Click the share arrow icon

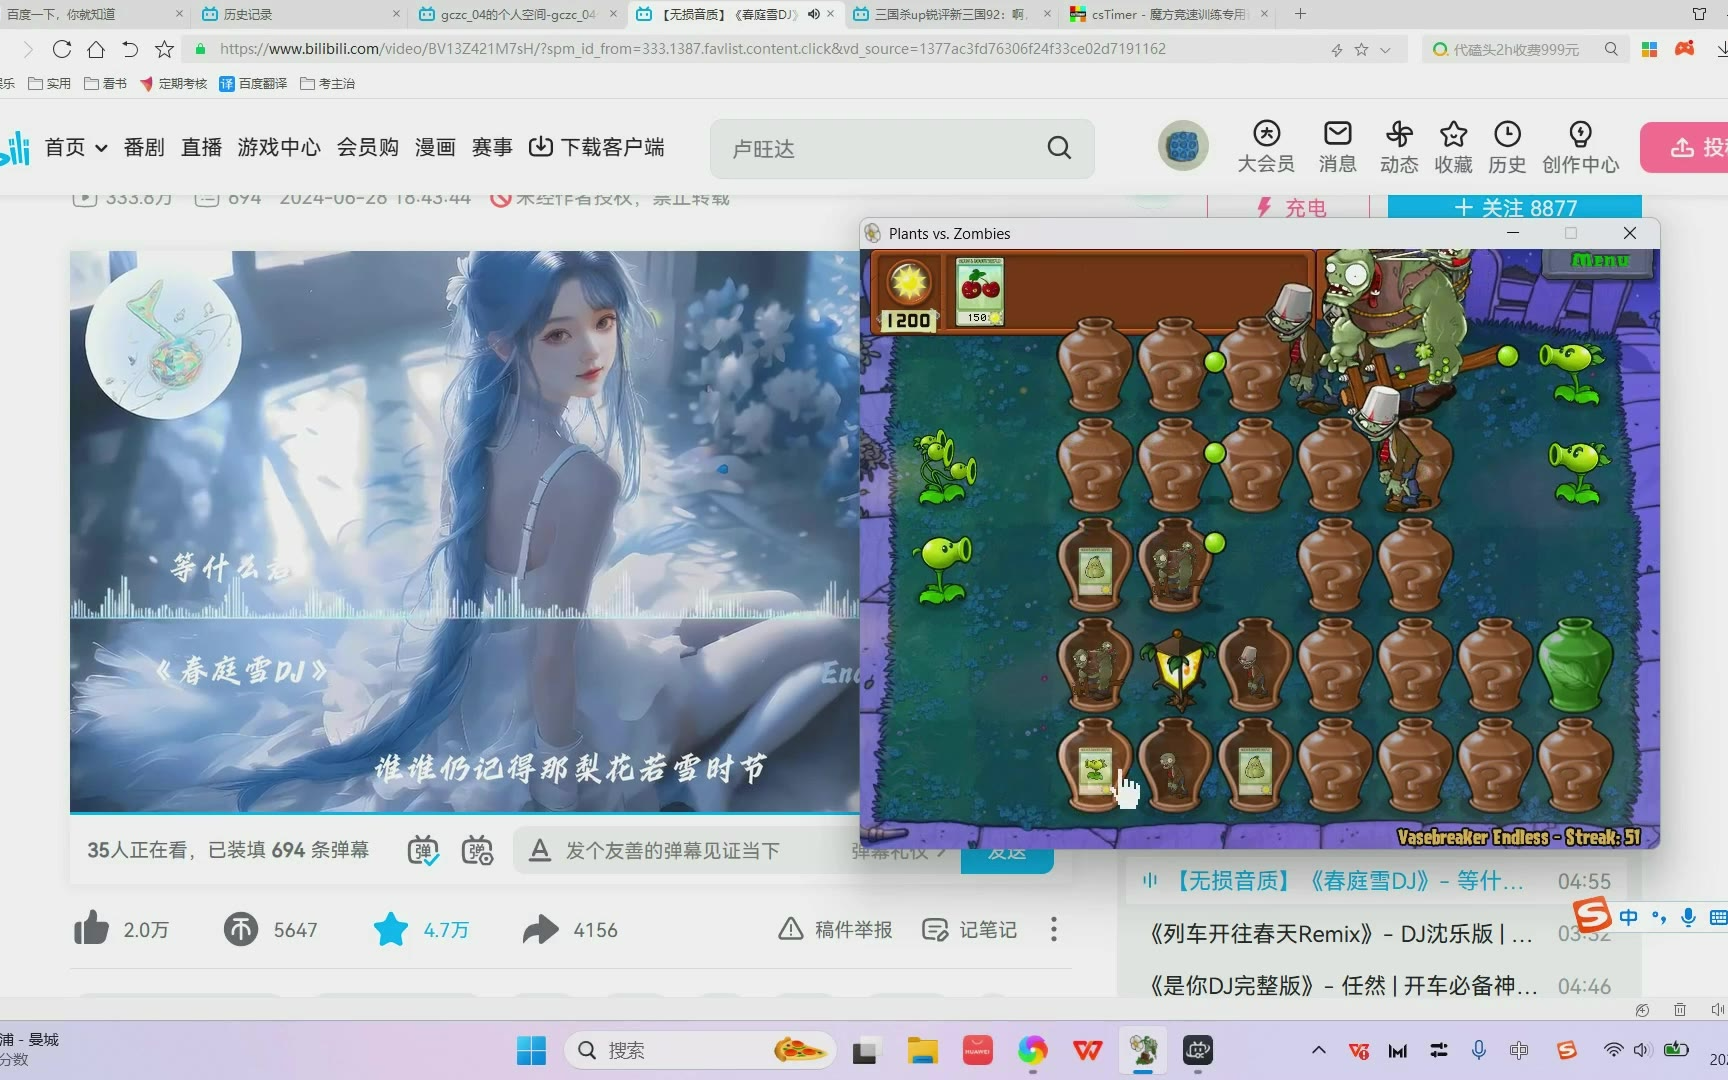point(540,929)
